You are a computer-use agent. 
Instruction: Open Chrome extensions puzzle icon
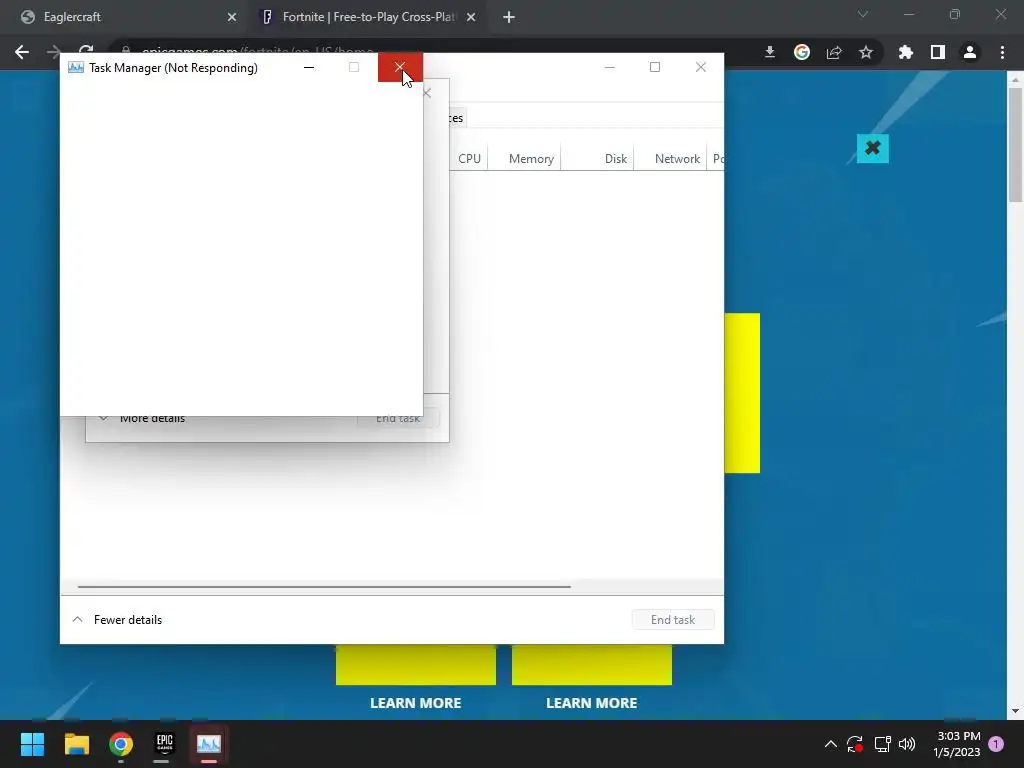coord(906,52)
